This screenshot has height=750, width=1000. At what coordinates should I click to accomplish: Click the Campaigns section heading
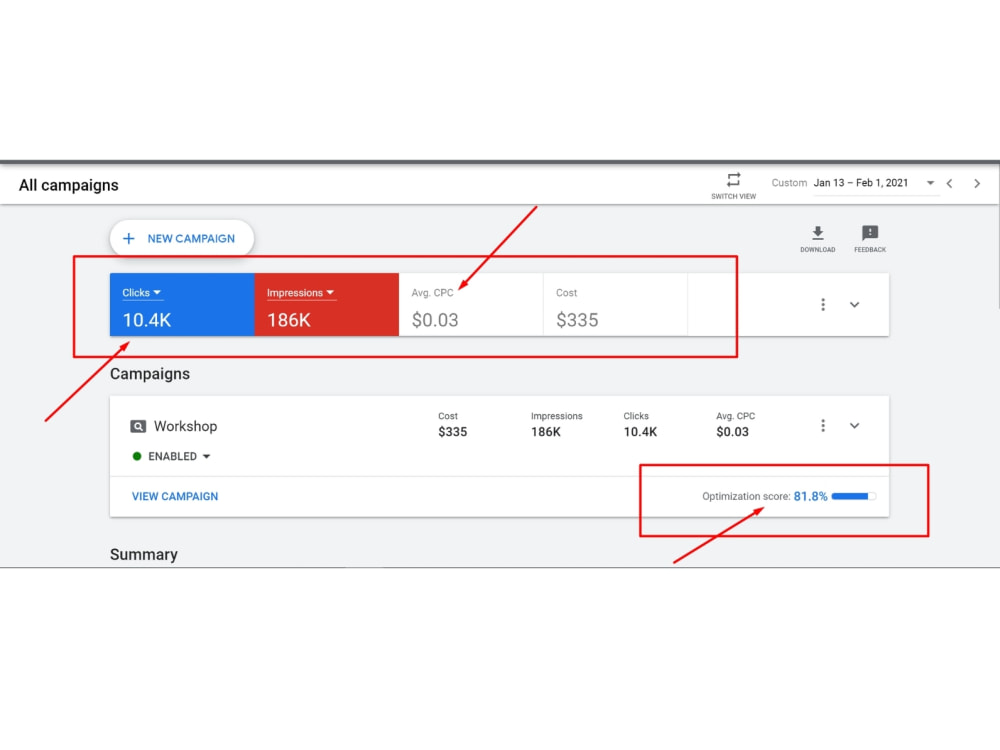click(x=150, y=374)
